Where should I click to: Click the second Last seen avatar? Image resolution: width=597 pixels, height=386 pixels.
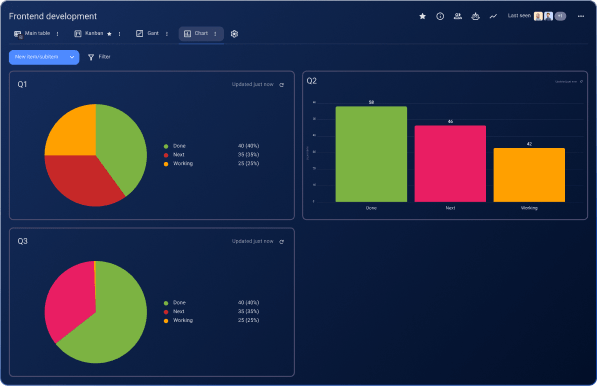(x=548, y=16)
